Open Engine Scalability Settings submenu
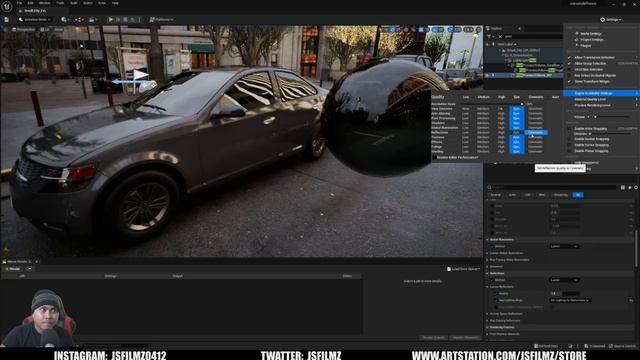The width and height of the screenshot is (640, 360). click(602, 93)
